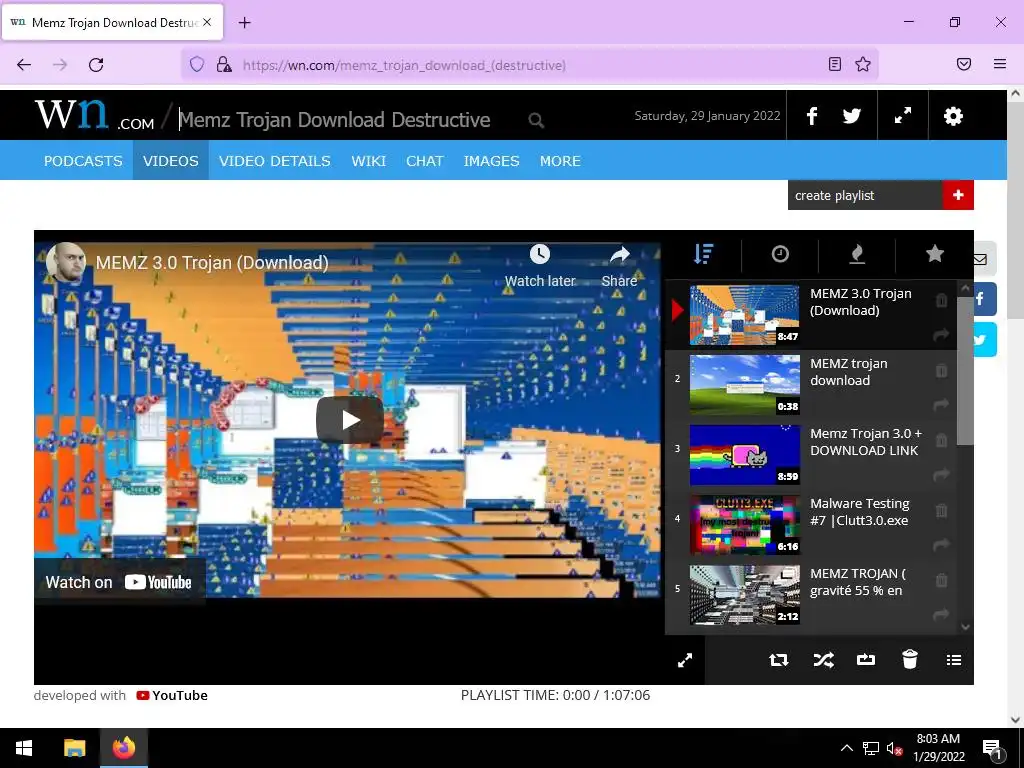Show hidden tray icons chevron
The height and width of the screenshot is (768, 1024).
pos(846,748)
